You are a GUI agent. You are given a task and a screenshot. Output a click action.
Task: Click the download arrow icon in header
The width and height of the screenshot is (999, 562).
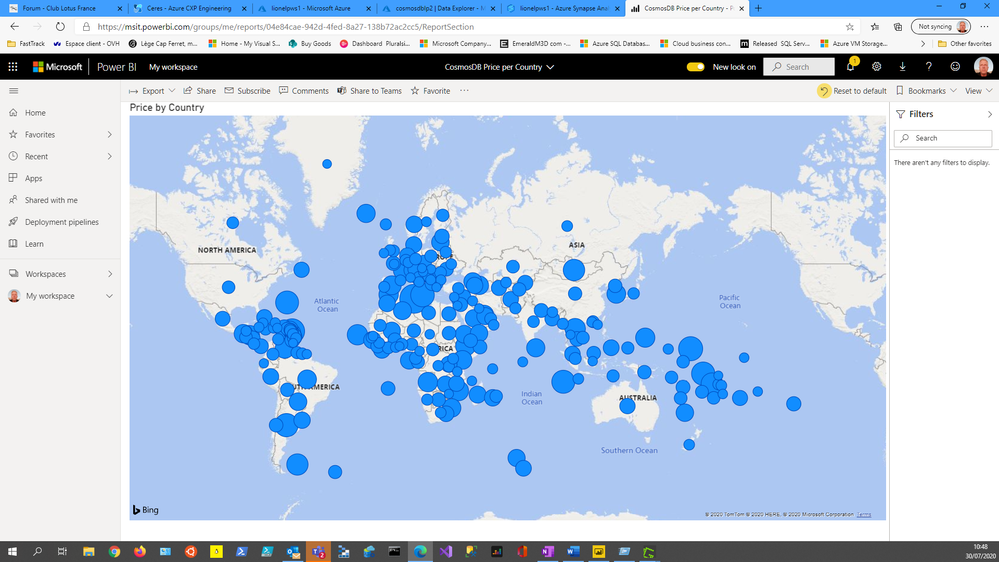pos(903,66)
